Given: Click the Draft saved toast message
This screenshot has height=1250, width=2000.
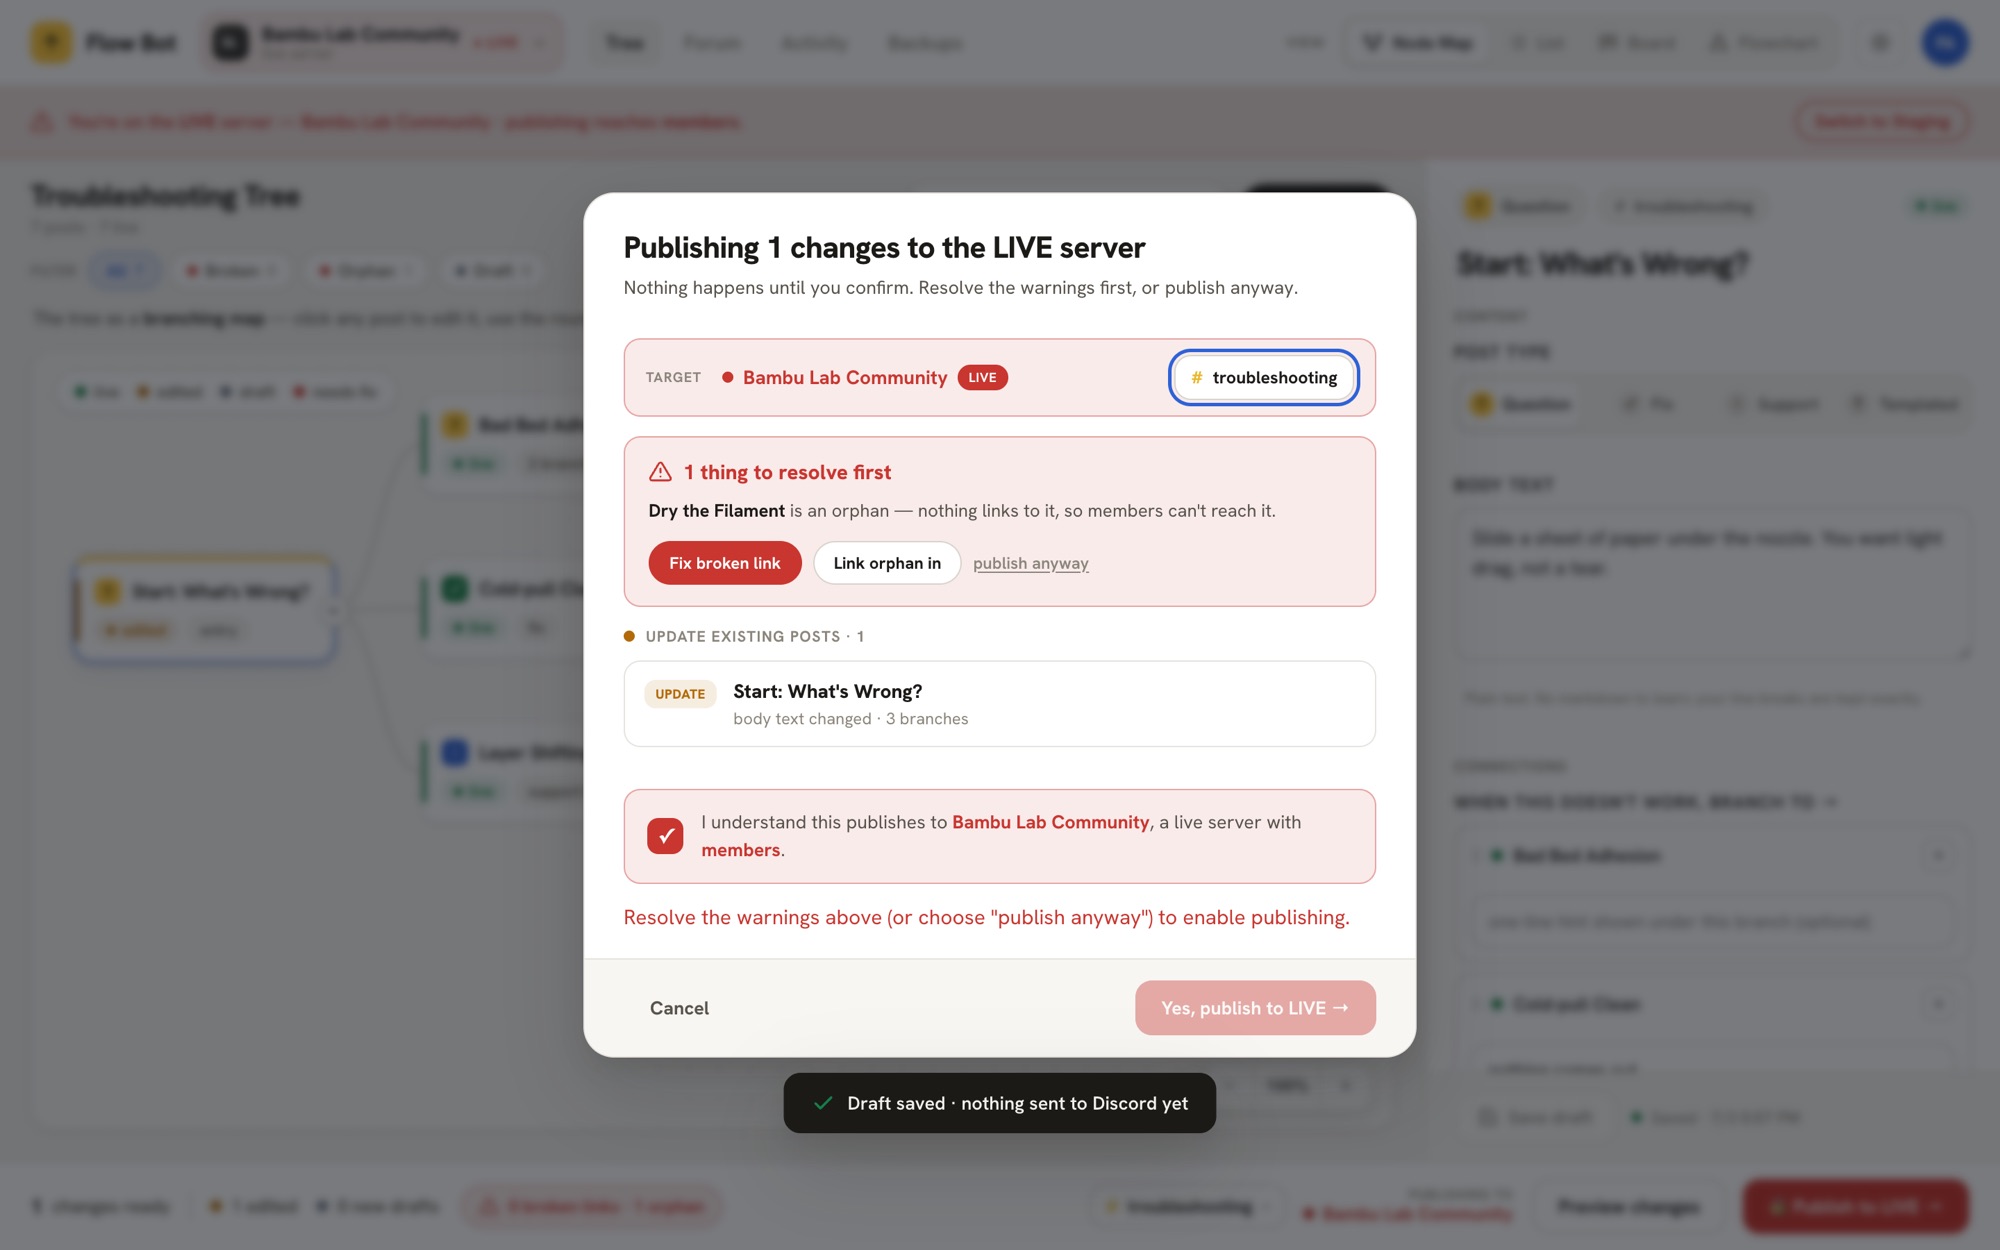Looking at the screenshot, I should pos(1000,1103).
